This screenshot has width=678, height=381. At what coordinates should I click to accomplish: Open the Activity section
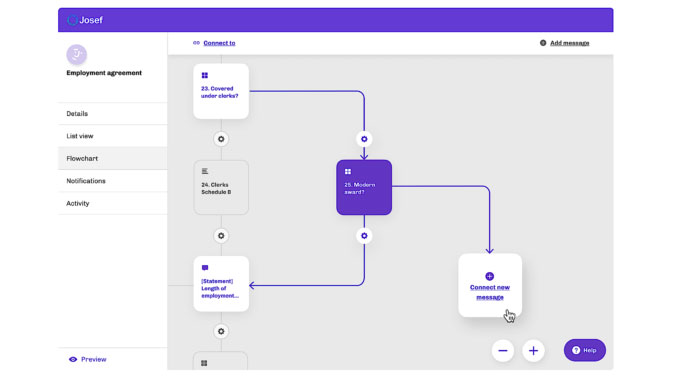pyautogui.click(x=112, y=203)
